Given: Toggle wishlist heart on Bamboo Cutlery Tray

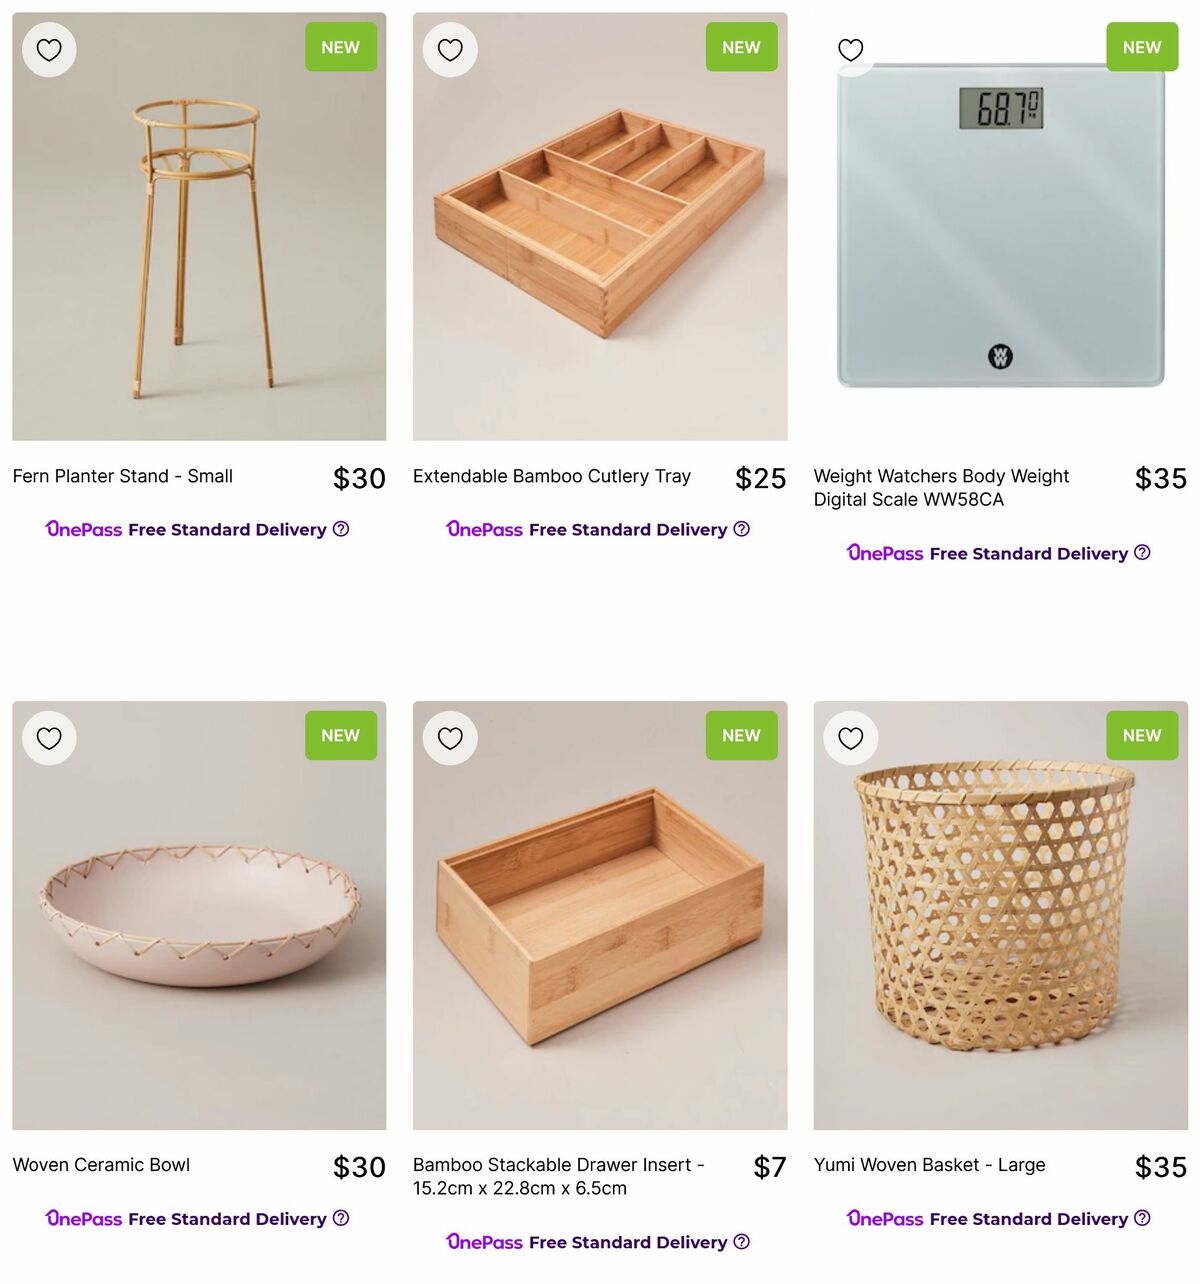Looking at the screenshot, I should [x=450, y=49].
